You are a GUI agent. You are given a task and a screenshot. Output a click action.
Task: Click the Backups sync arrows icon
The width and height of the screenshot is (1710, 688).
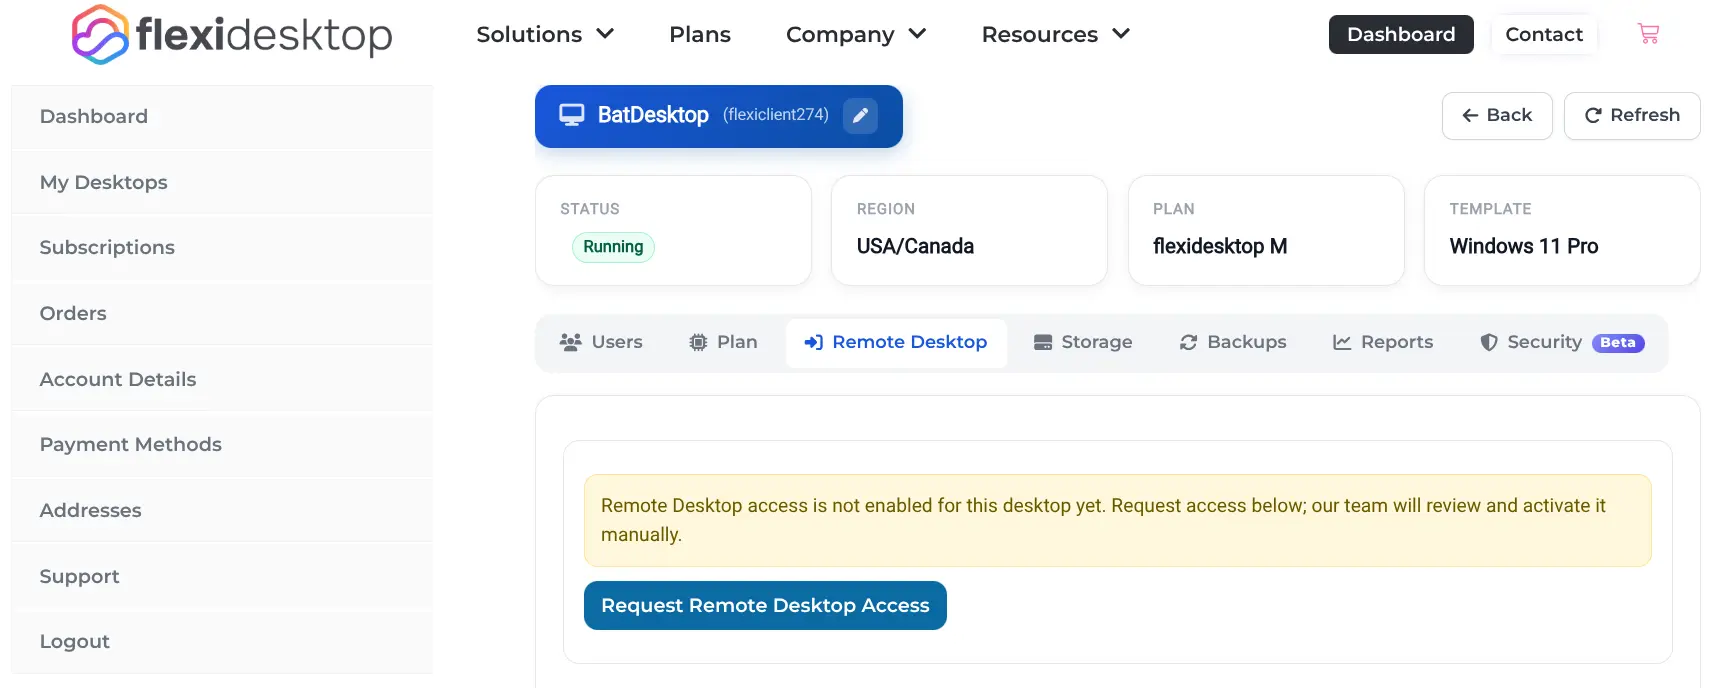click(1189, 342)
